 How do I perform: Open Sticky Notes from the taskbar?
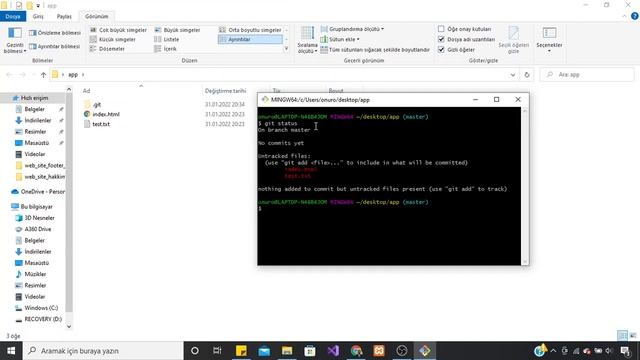[241, 351]
